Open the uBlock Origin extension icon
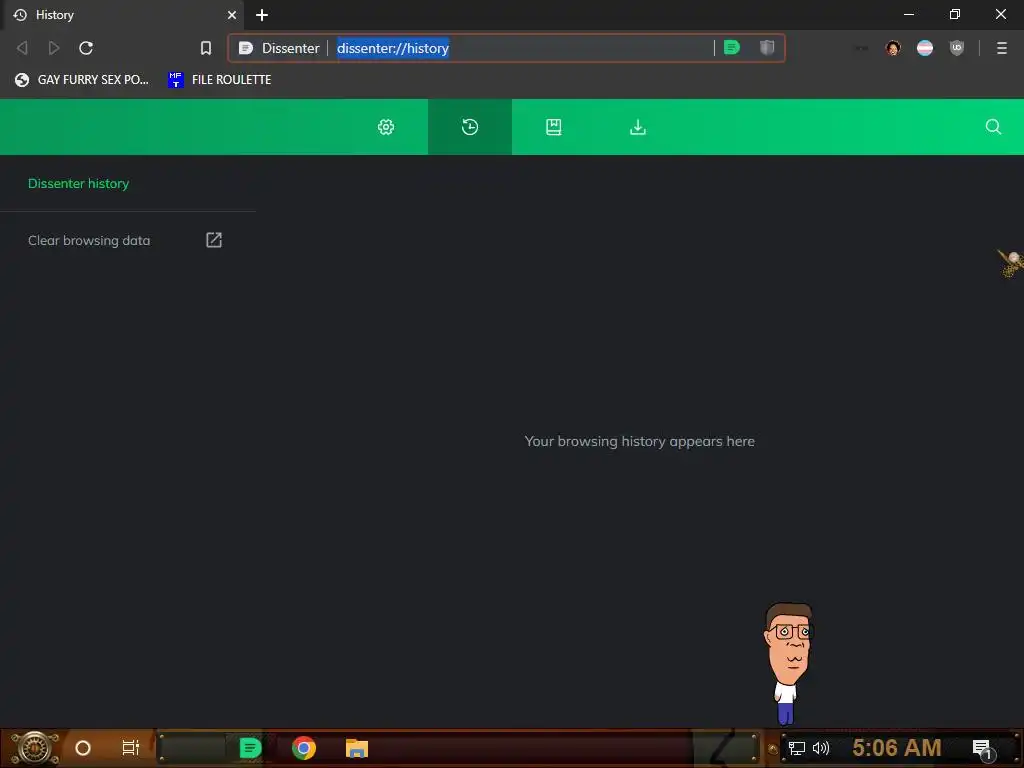The image size is (1024, 768). click(x=957, y=48)
